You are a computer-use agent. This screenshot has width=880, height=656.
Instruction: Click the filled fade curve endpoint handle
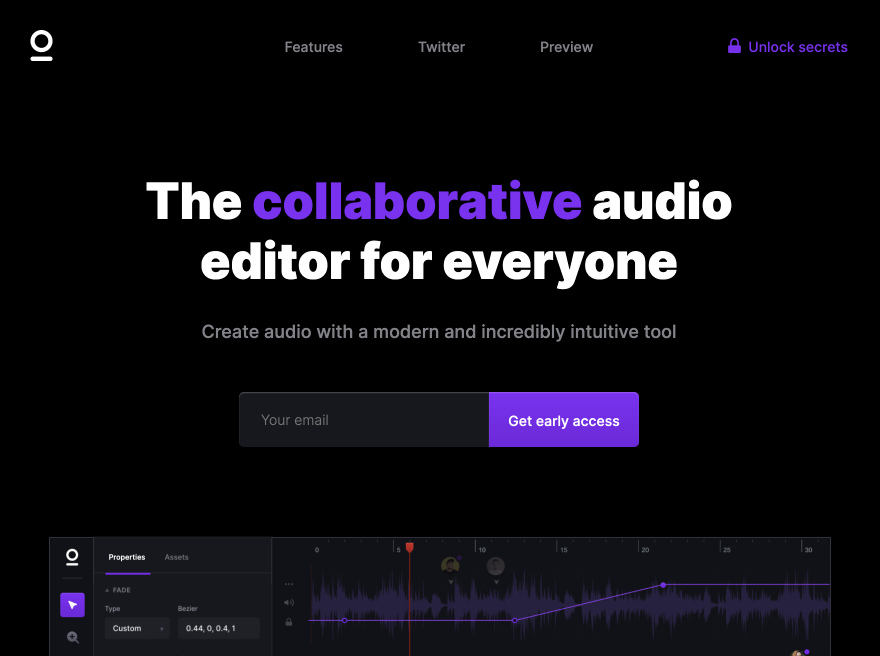coord(663,585)
